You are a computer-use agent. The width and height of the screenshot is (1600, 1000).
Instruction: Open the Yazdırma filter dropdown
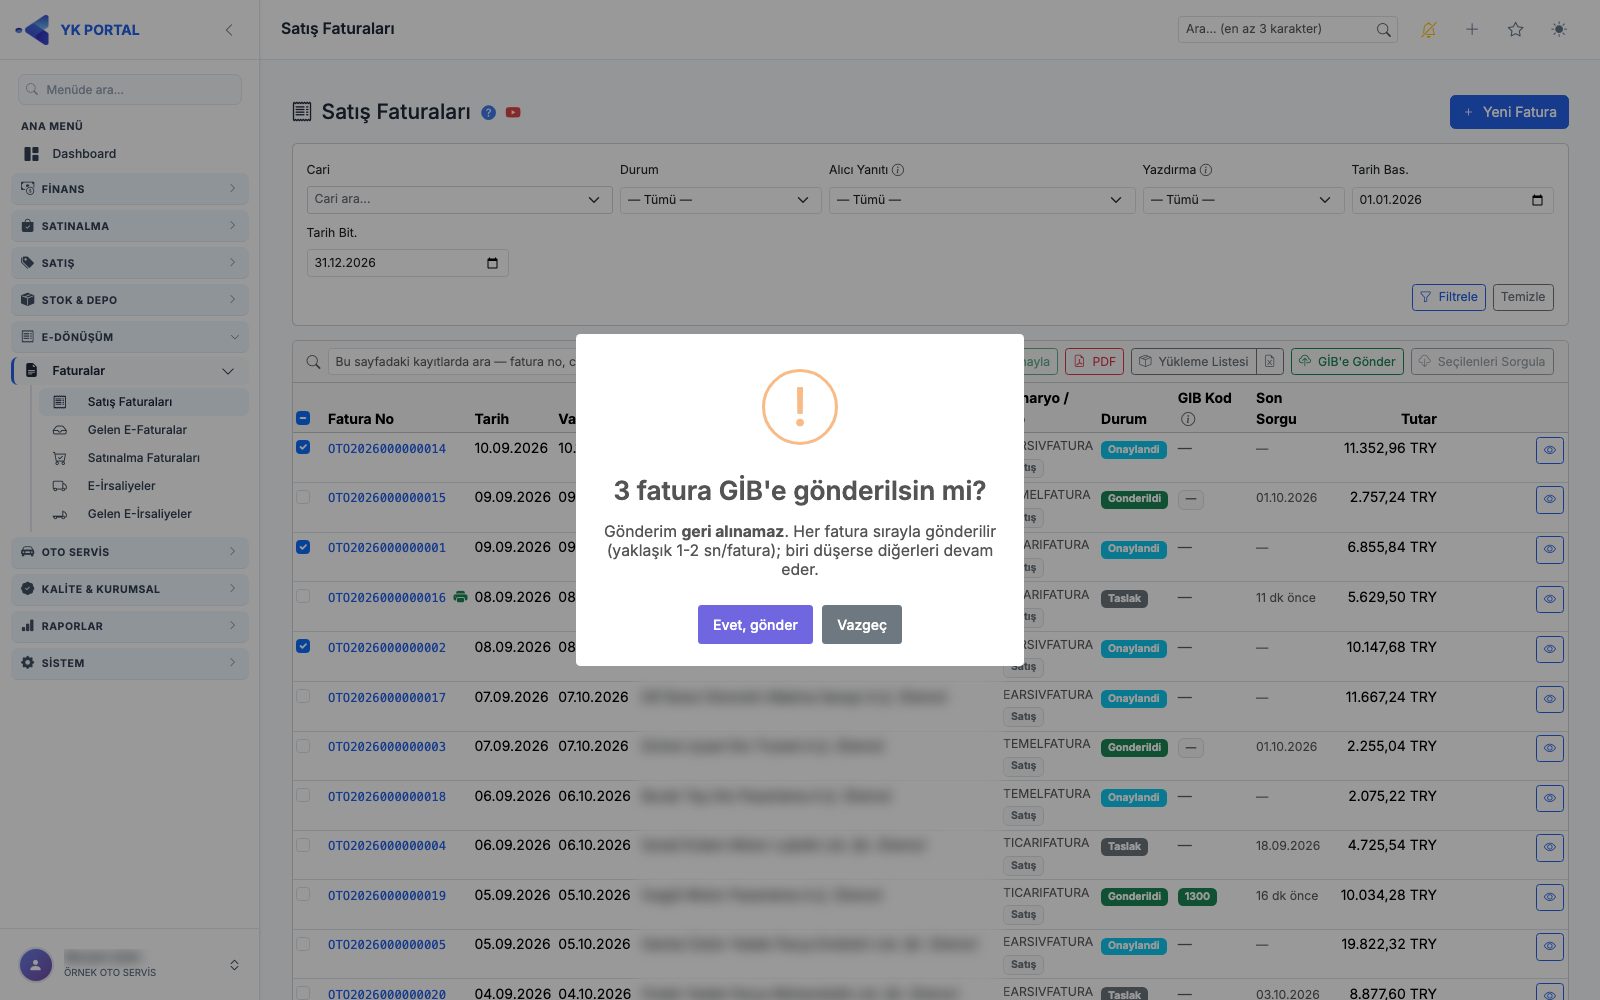click(x=1243, y=200)
